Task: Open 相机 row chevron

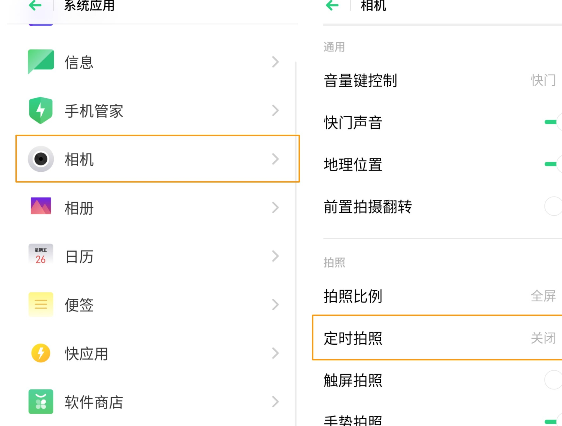Action: click(275, 159)
